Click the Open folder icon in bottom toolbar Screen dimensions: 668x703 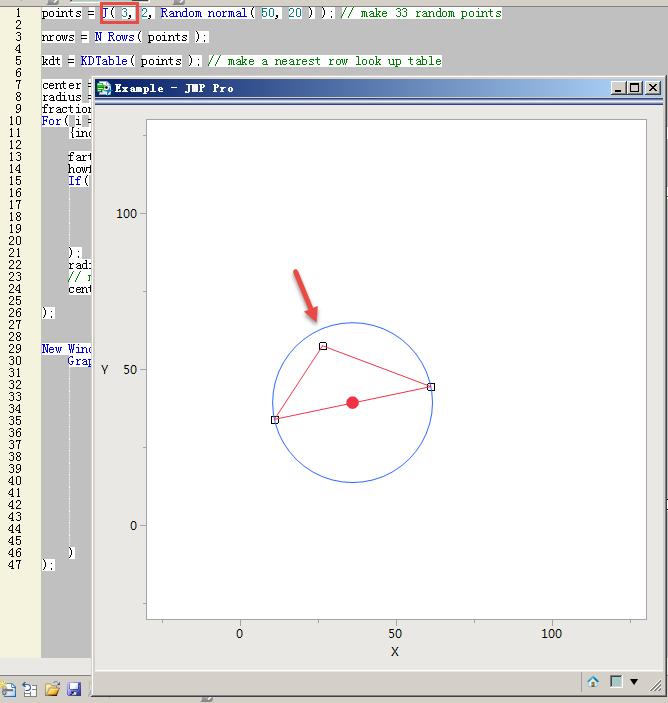(52, 689)
